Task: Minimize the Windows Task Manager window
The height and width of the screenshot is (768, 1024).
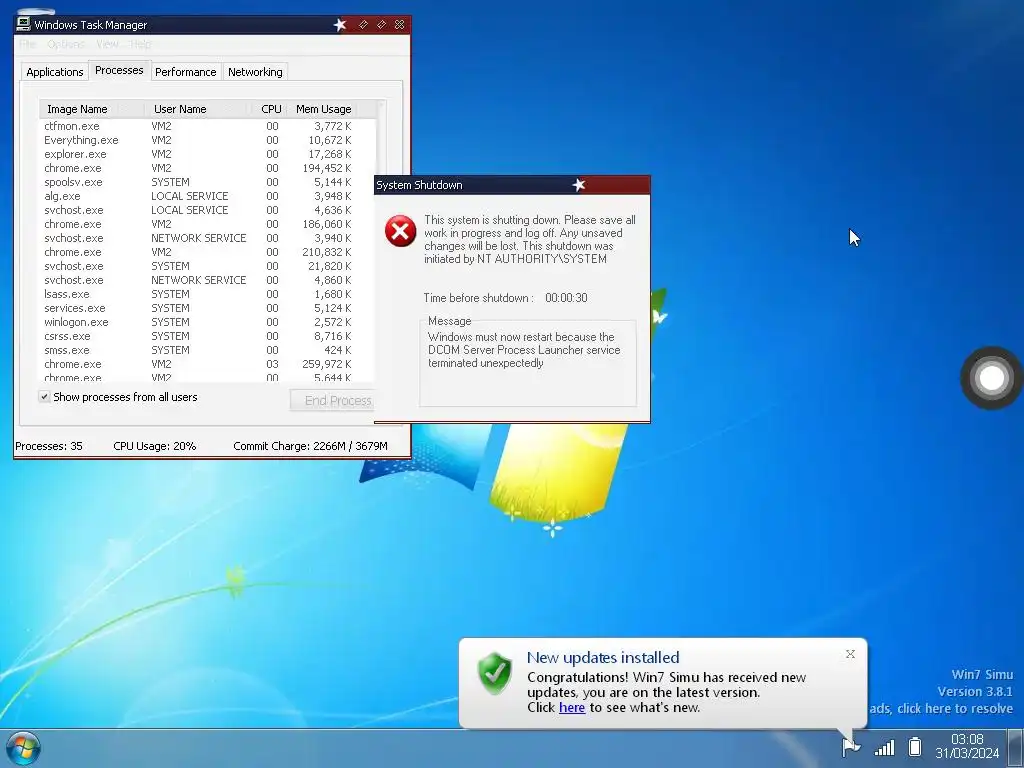Action: coord(363,25)
